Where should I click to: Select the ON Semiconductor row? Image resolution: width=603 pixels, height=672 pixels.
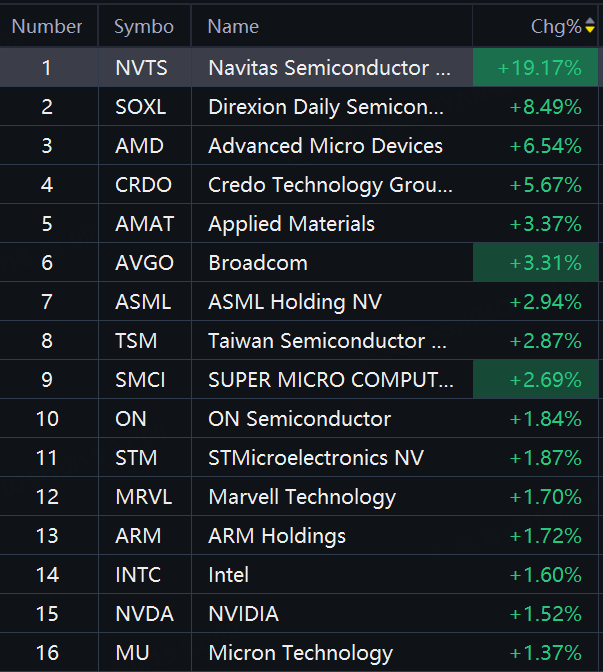click(x=299, y=418)
